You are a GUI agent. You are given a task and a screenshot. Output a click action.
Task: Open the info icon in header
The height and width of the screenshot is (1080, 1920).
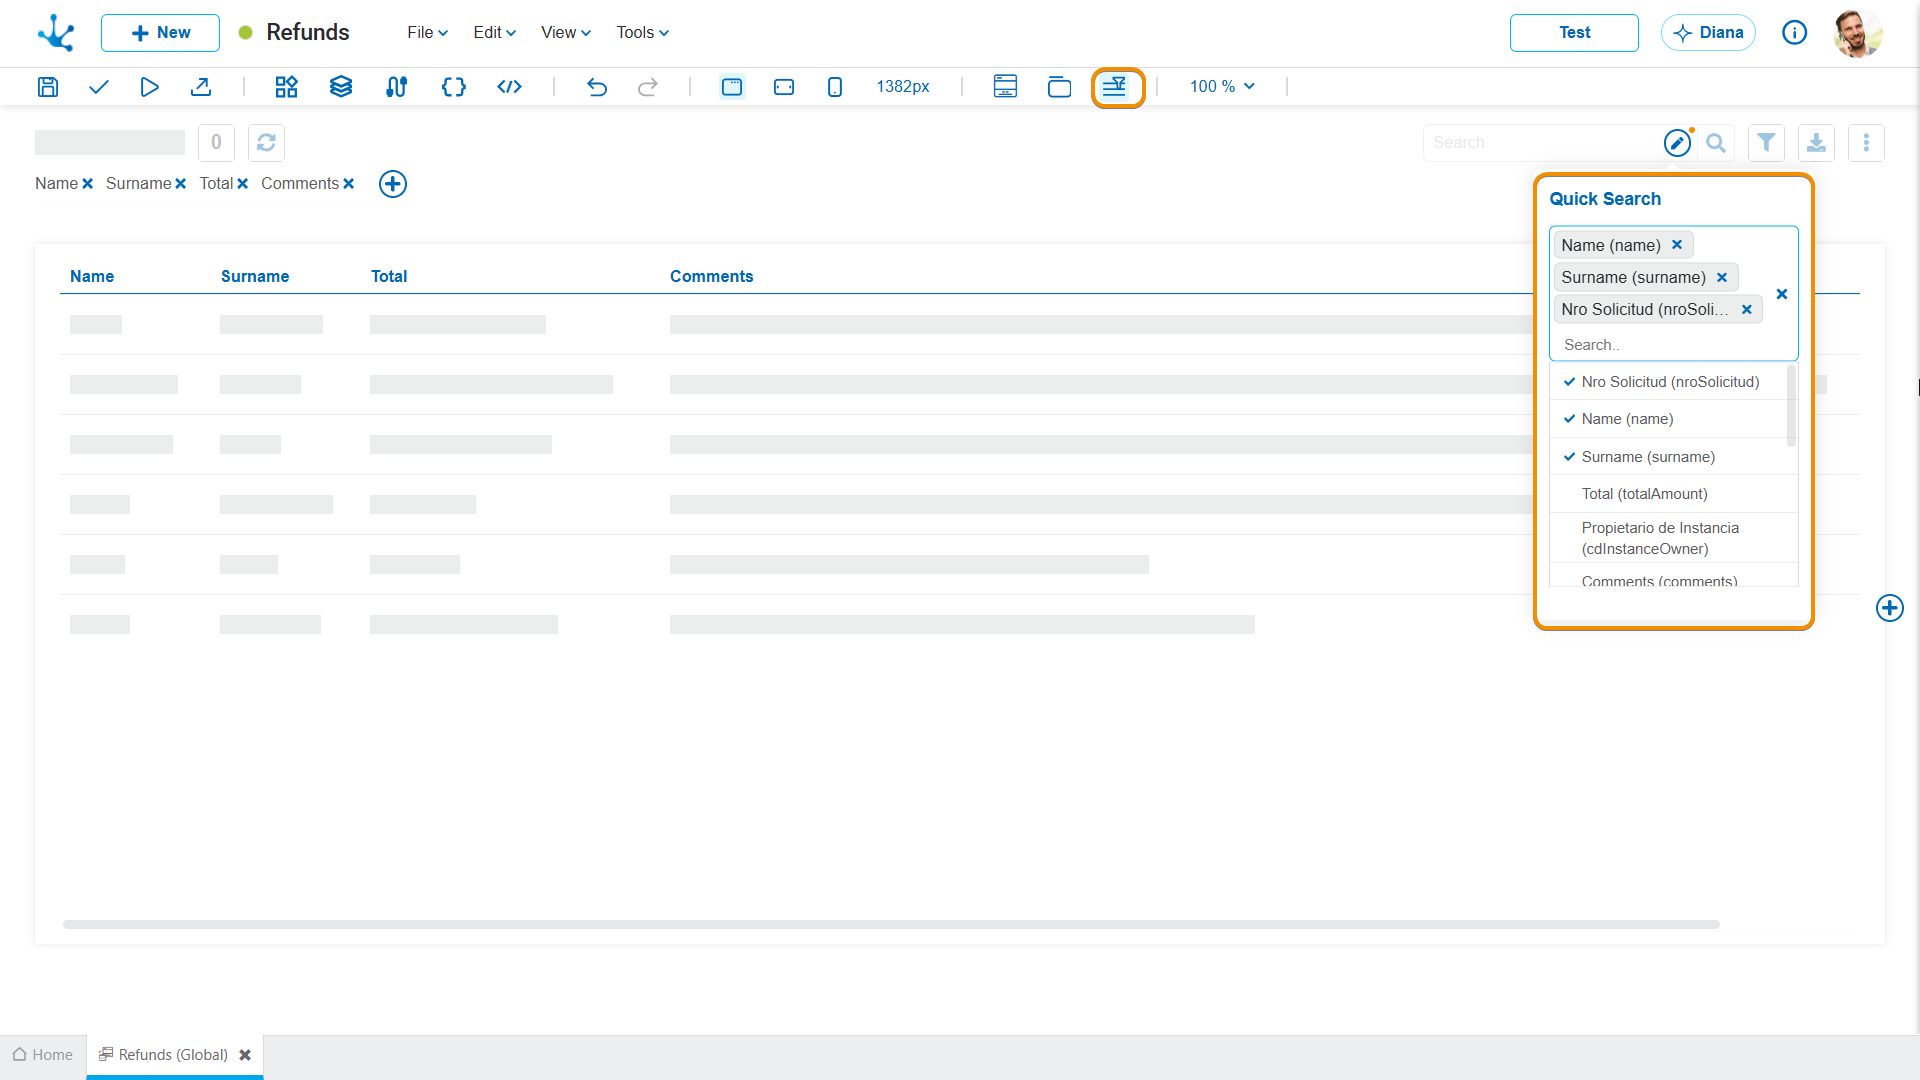tap(1795, 33)
